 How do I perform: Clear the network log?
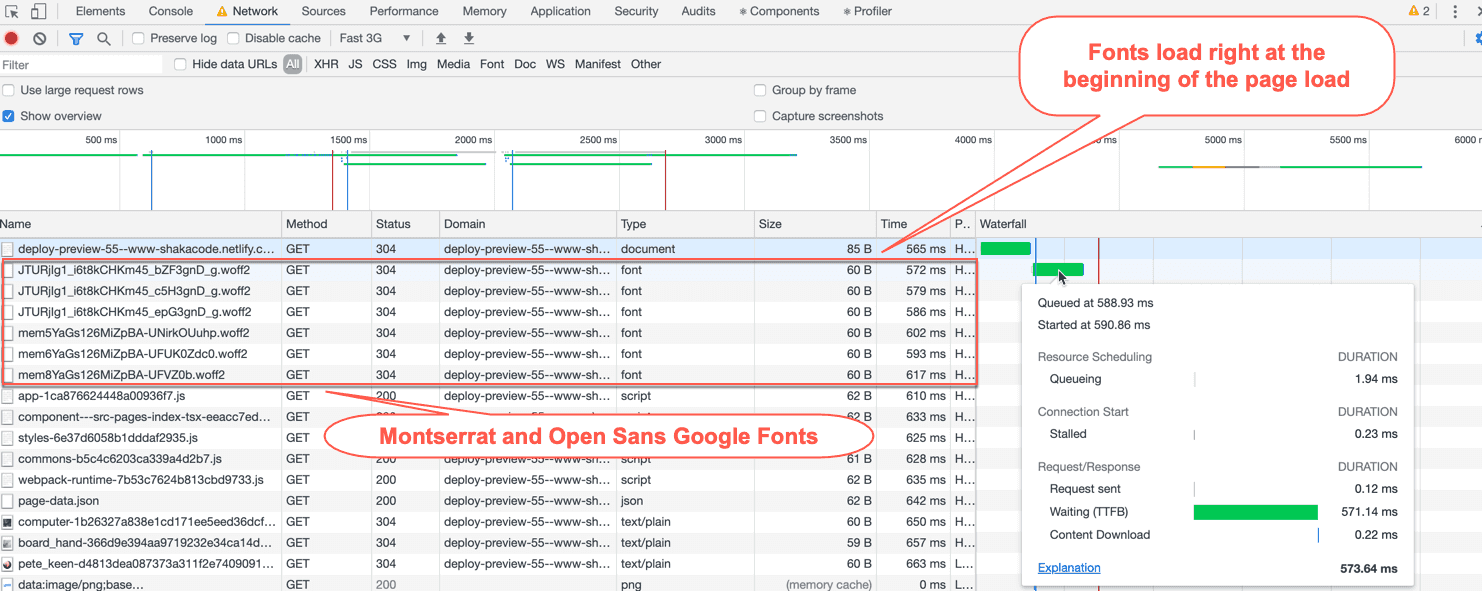click(40, 39)
